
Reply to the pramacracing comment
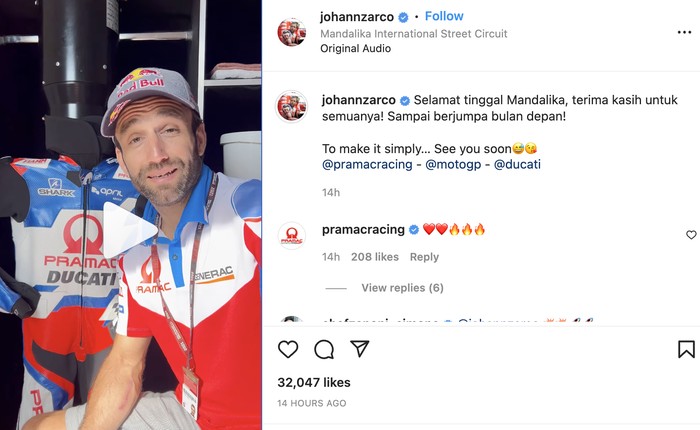tap(424, 257)
